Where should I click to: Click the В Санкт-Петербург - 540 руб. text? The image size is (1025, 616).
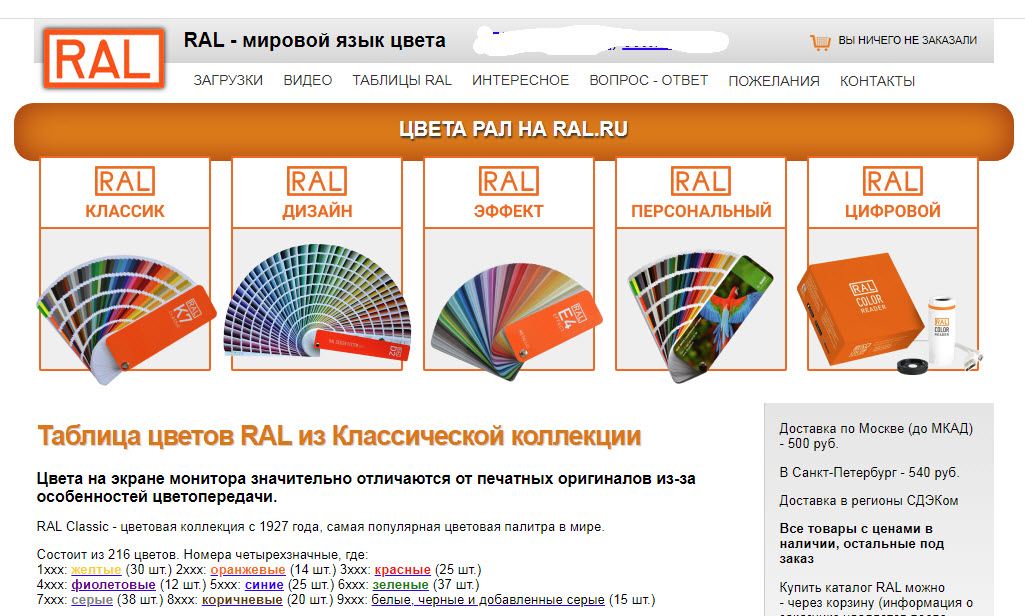point(869,472)
